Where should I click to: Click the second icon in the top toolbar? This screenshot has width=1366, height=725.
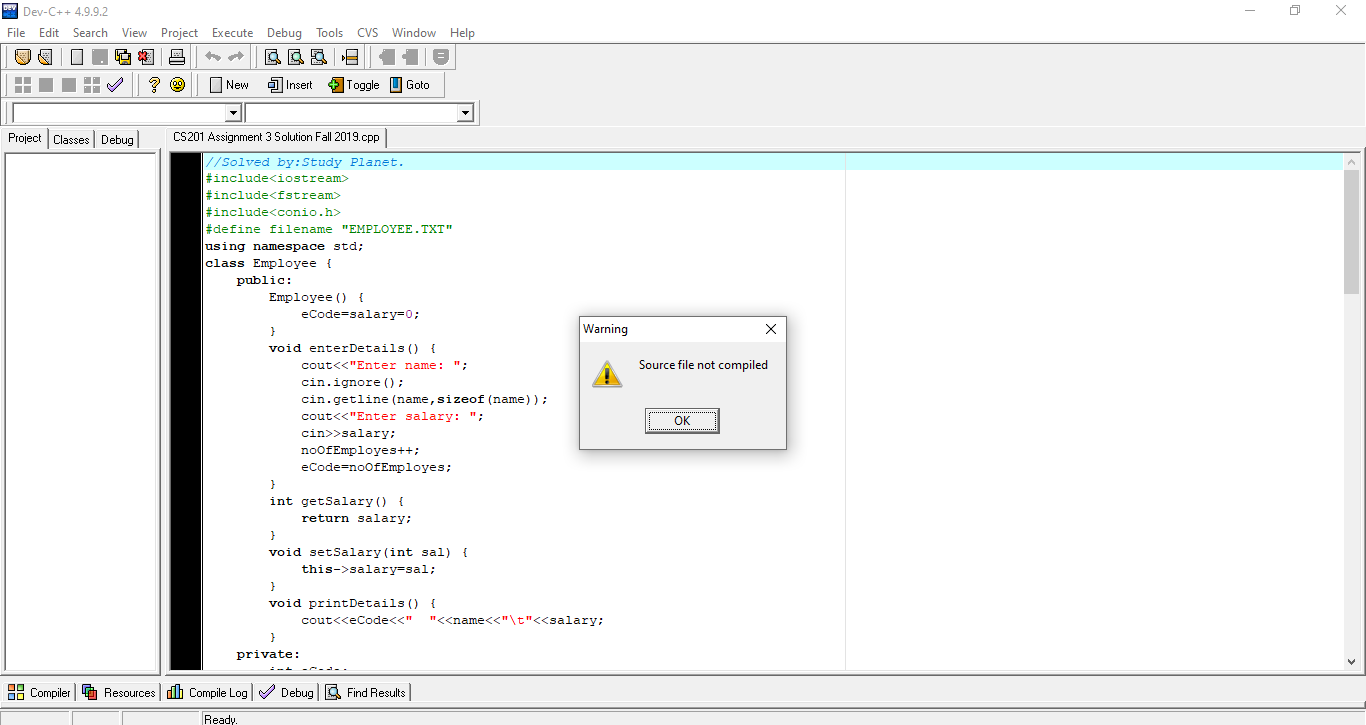pyautogui.click(x=44, y=57)
